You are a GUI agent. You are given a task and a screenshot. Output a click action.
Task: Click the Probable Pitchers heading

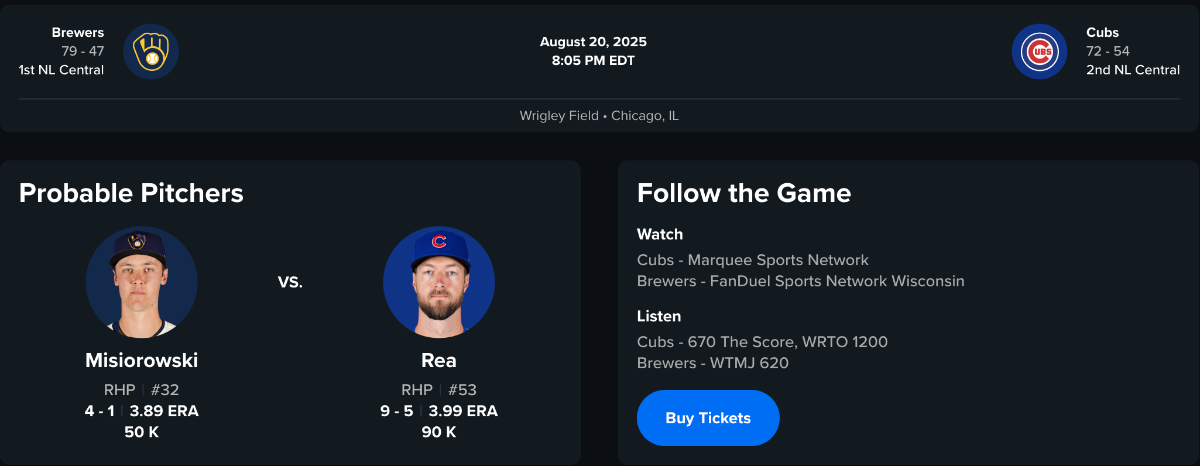(131, 193)
